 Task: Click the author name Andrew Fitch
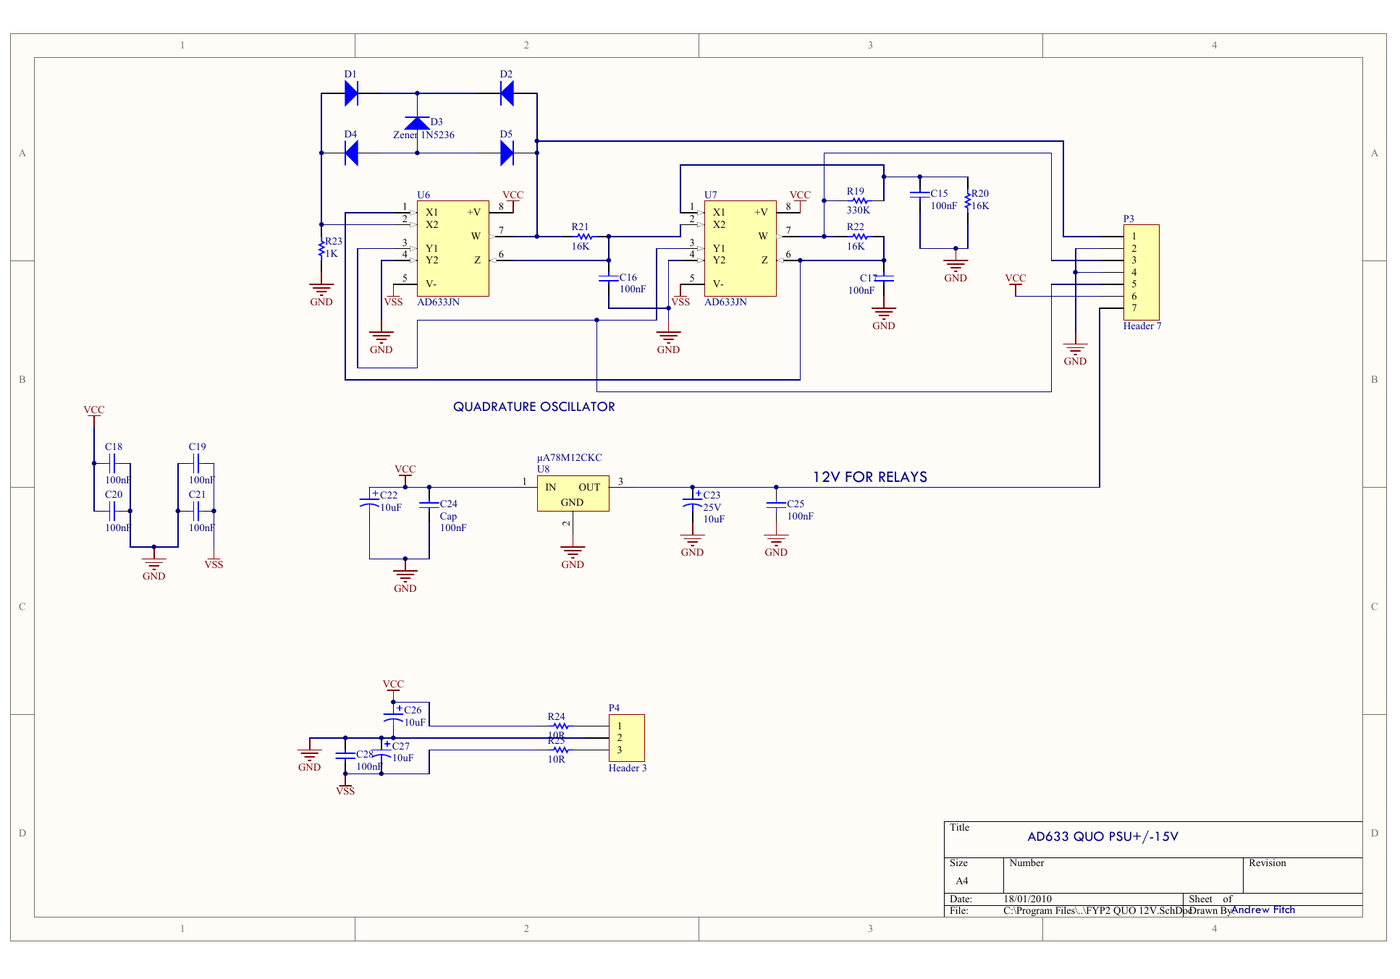[x=1263, y=910]
